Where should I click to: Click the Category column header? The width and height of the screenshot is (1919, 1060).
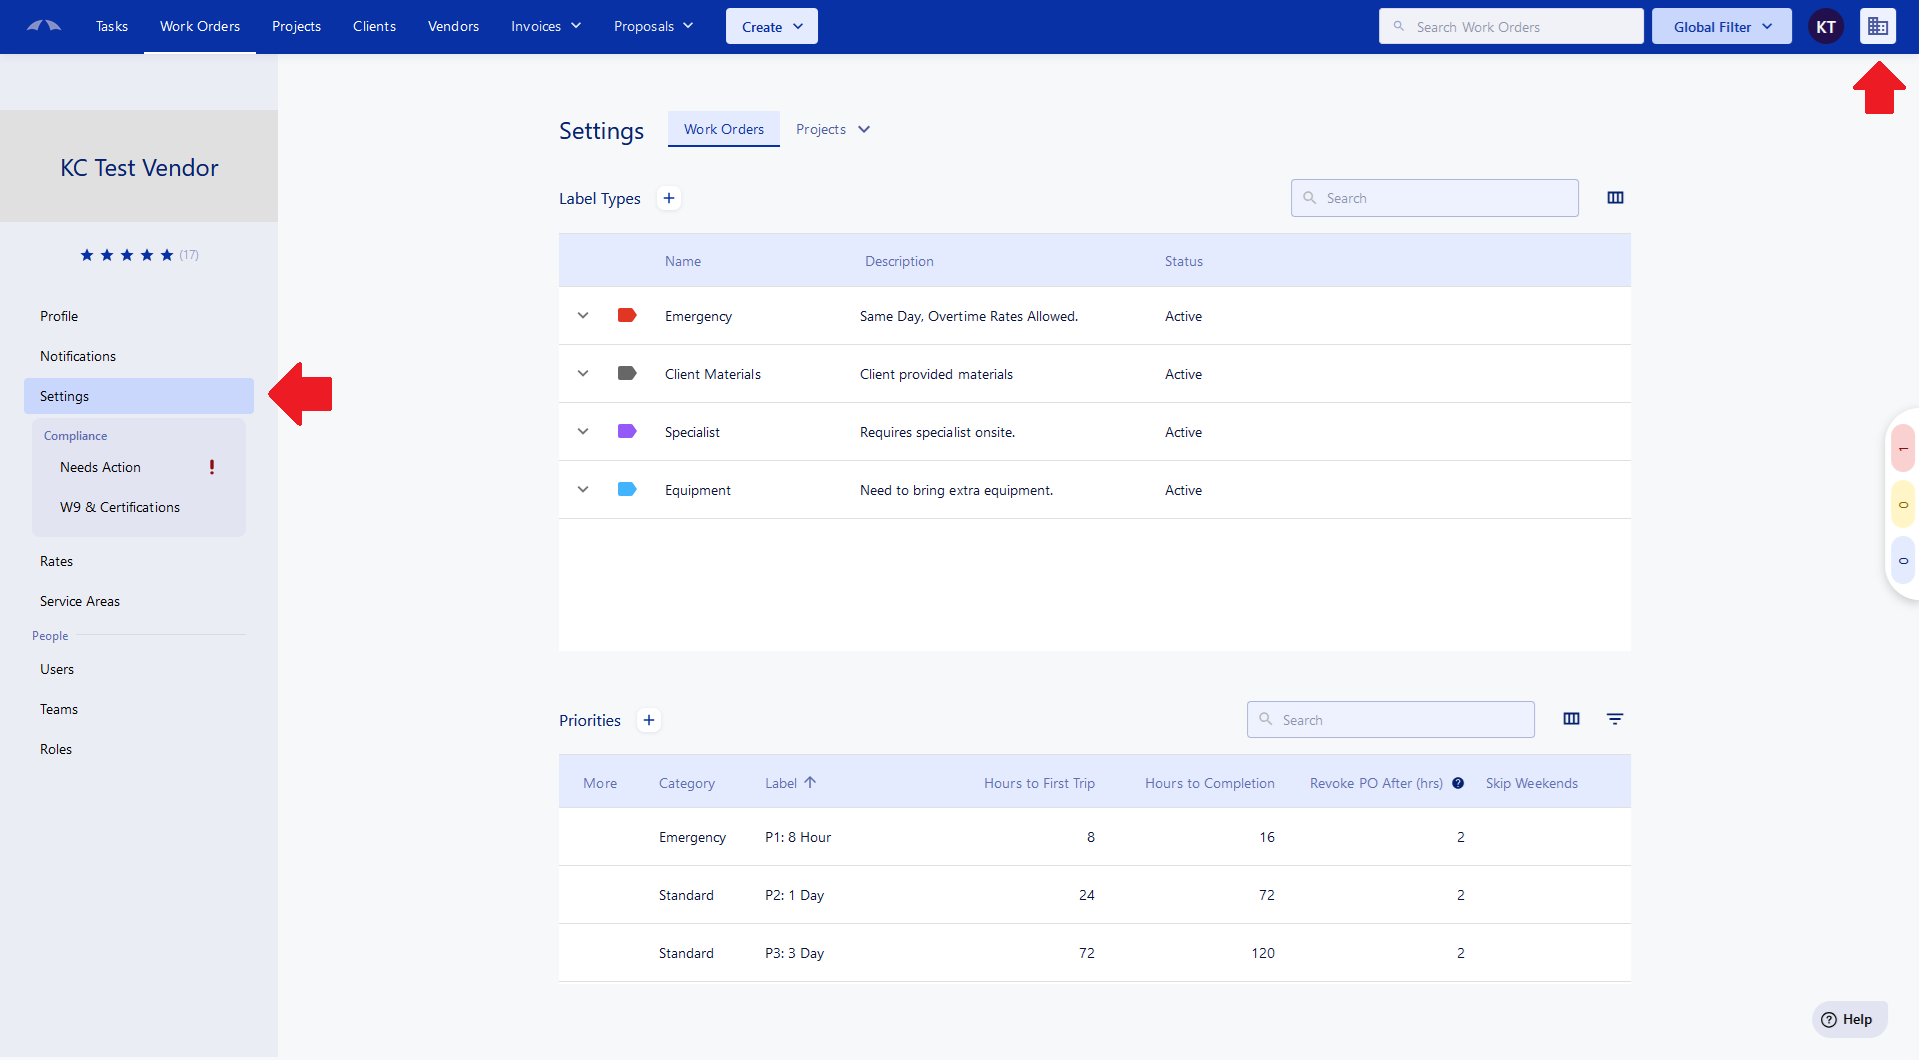pyautogui.click(x=686, y=783)
